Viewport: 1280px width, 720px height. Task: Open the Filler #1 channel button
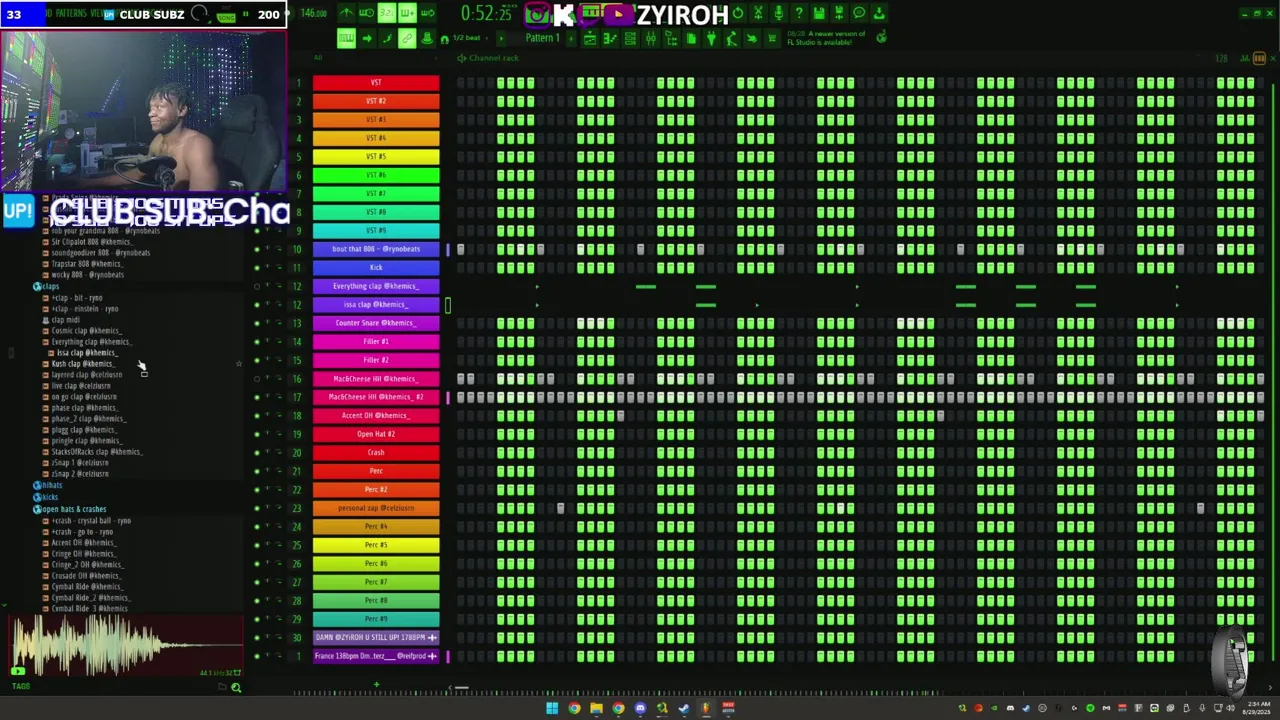376,341
